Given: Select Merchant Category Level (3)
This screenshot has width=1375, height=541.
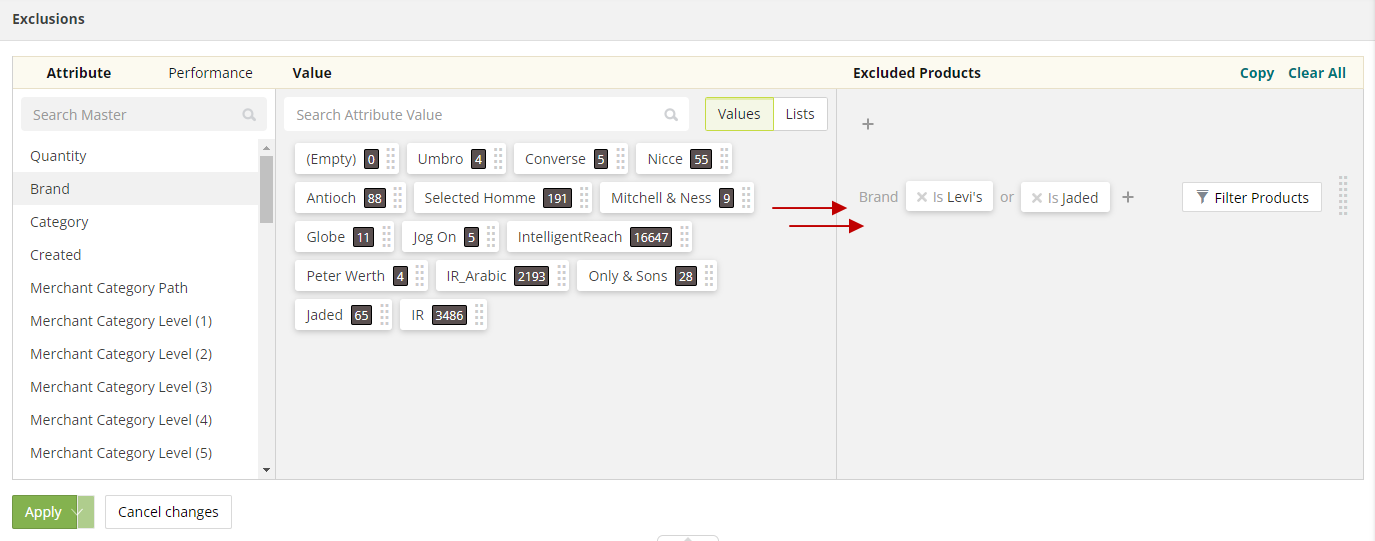Looking at the screenshot, I should pos(136,387).
